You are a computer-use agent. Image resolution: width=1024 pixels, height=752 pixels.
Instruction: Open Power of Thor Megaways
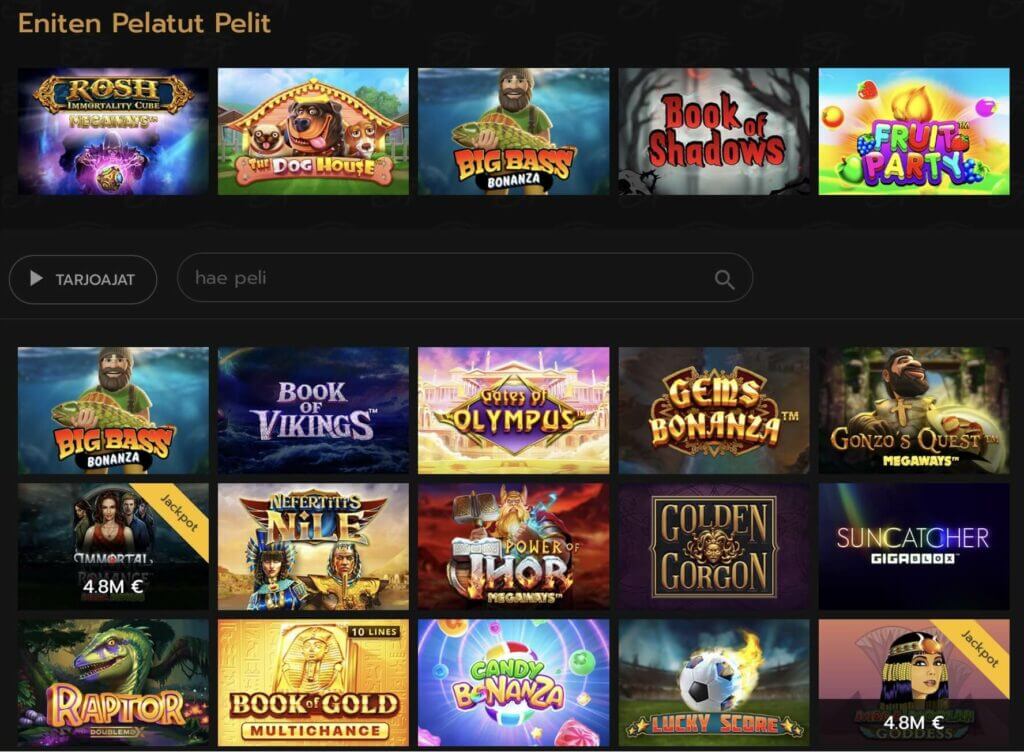tap(513, 546)
